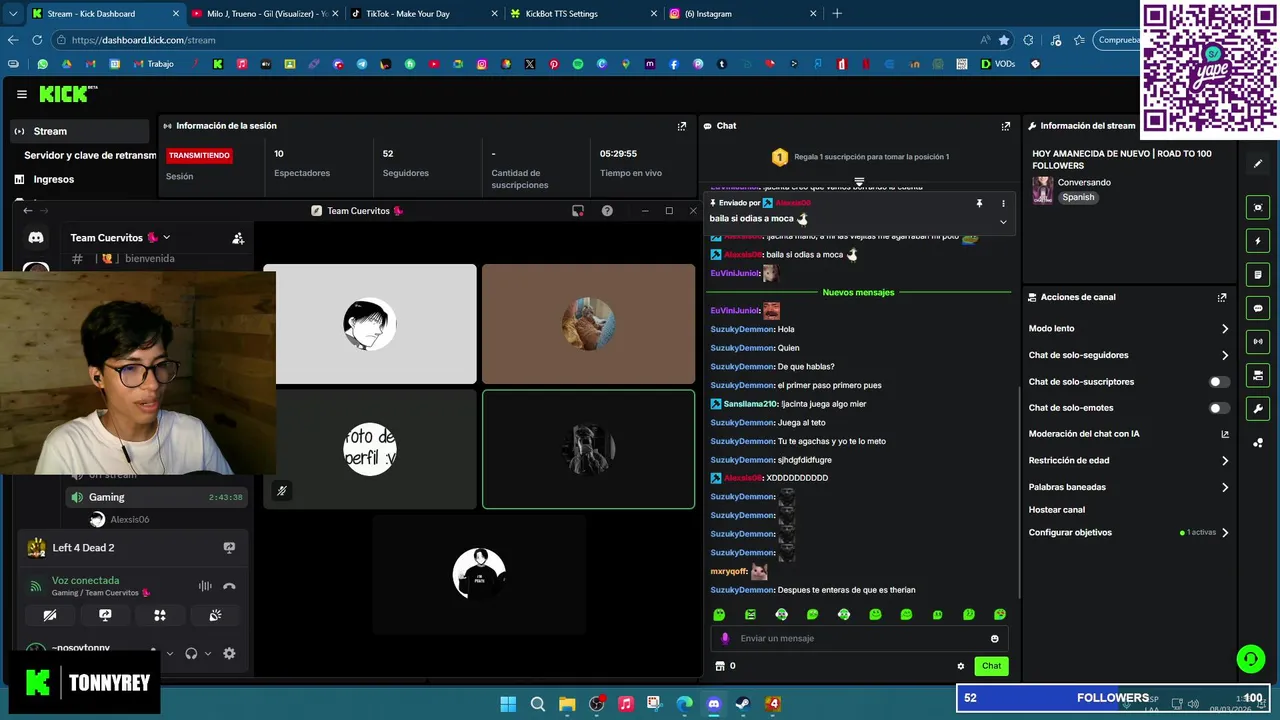Open Steam from the taskbar
The height and width of the screenshot is (720, 1280).
pyautogui.click(x=743, y=704)
